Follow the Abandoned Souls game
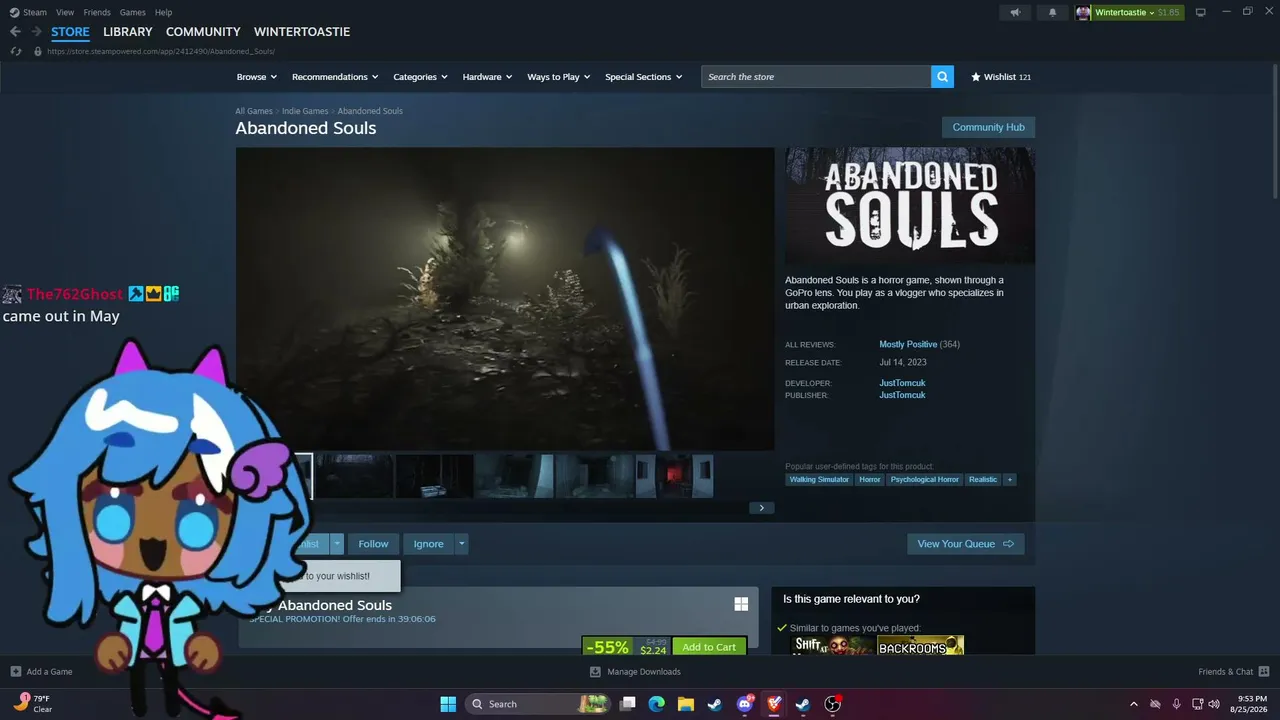Image resolution: width=1280 pixels, height=720 pixels. click(373, 544)
